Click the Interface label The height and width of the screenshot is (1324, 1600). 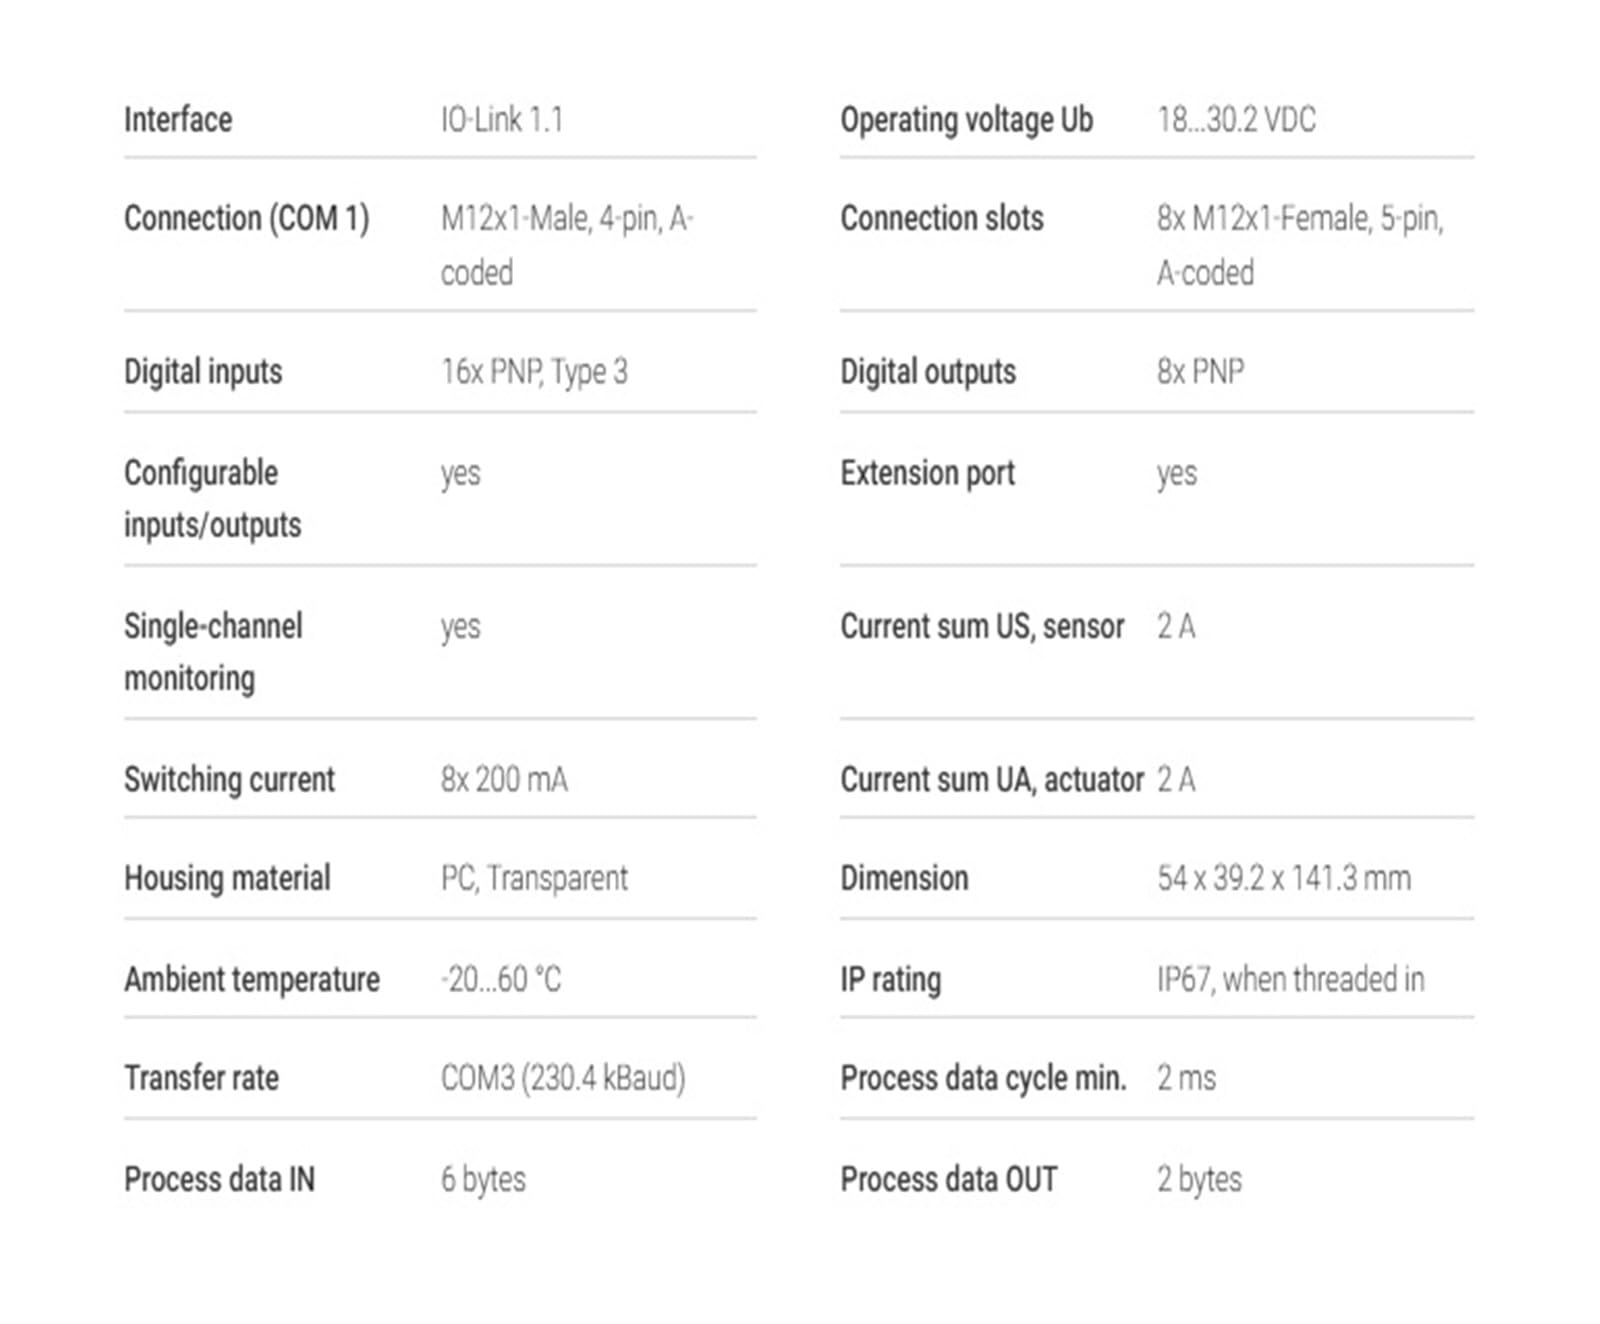coord(178,120)
